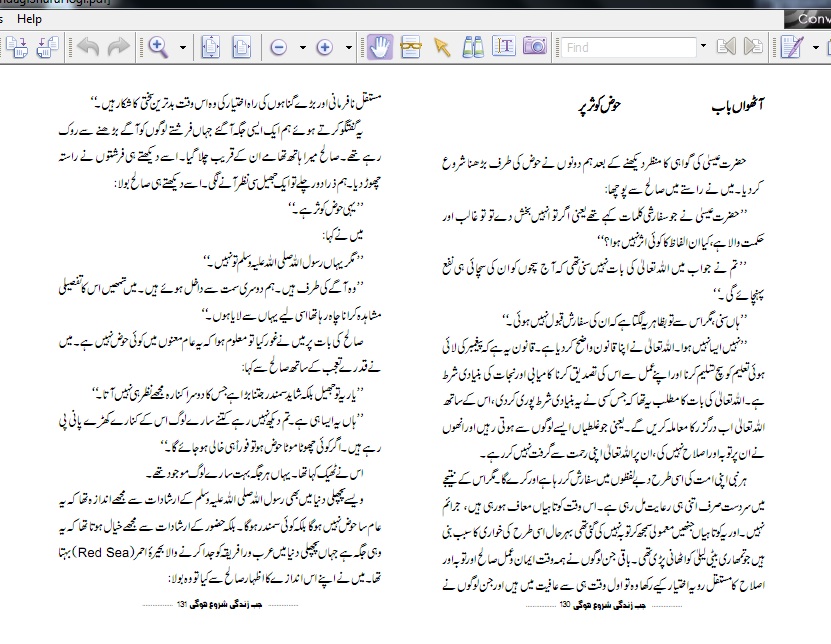Open the Help menu
This screenshot has height=644, width=831.
pos(29,19)
